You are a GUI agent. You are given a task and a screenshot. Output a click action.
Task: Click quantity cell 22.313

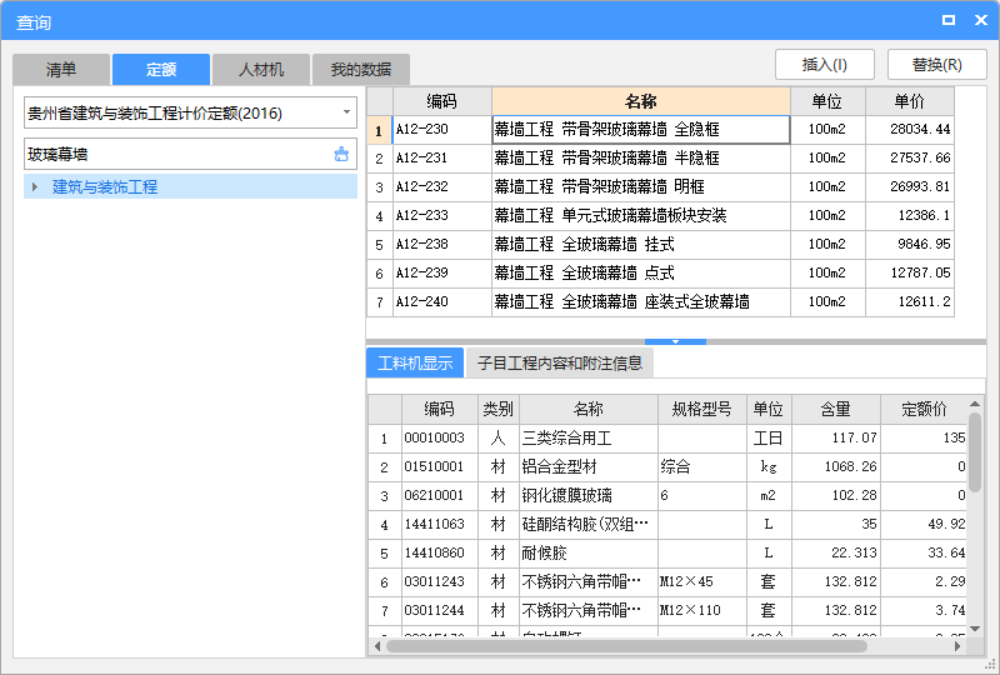tap(835, 553)
